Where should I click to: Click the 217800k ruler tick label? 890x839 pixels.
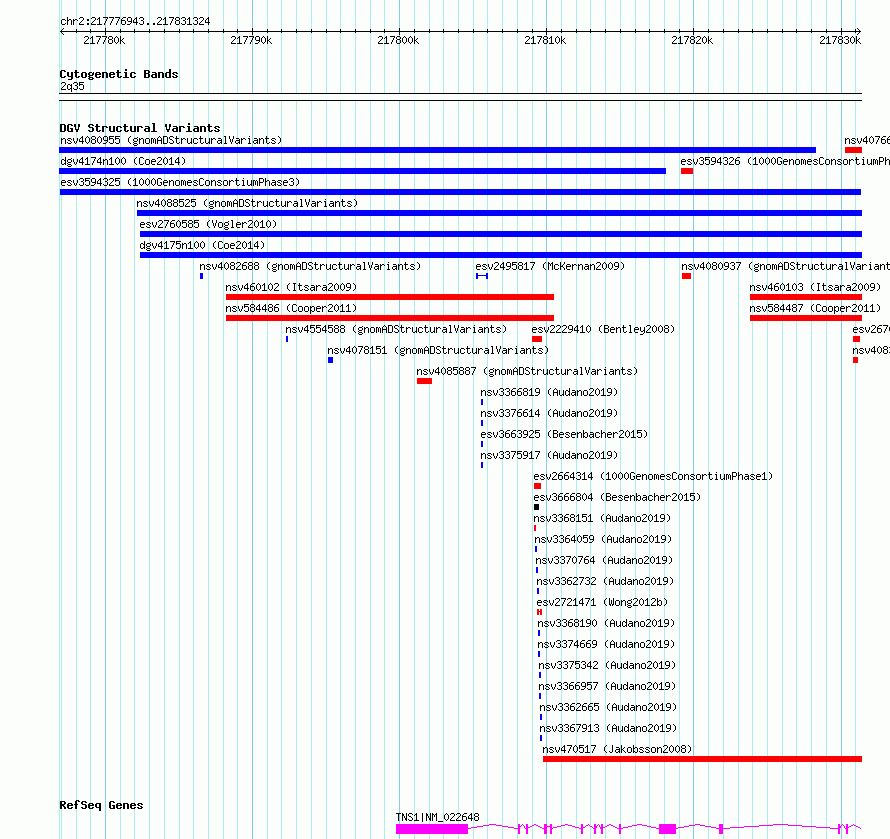(398, 40)
